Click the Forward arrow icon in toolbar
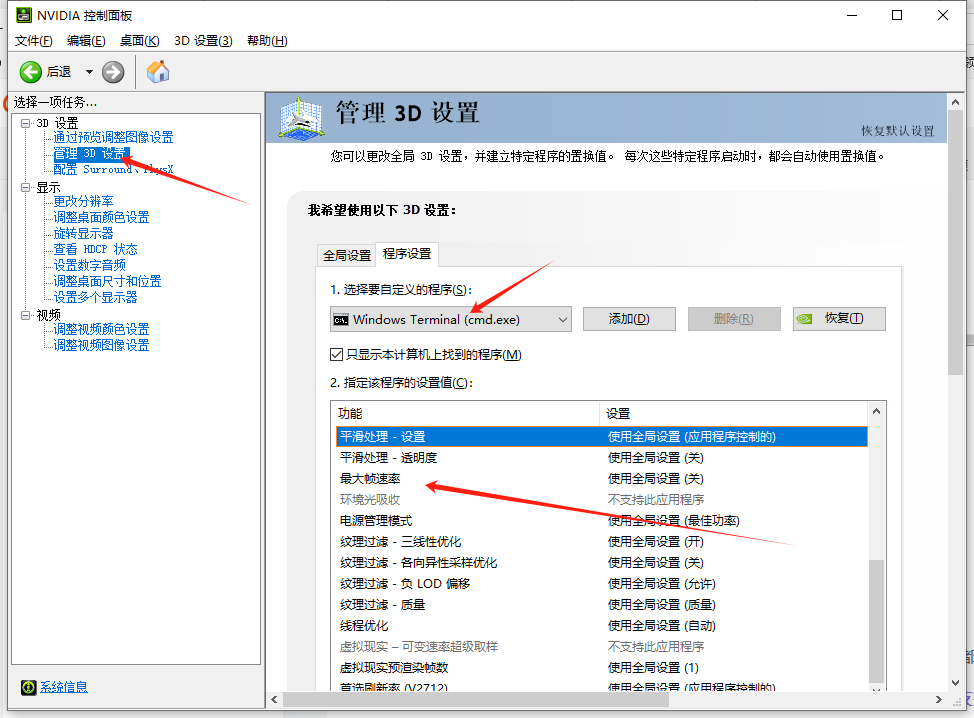Image resolution: width=974 pixels, height=718 pixels. click(x=113, y=72)
